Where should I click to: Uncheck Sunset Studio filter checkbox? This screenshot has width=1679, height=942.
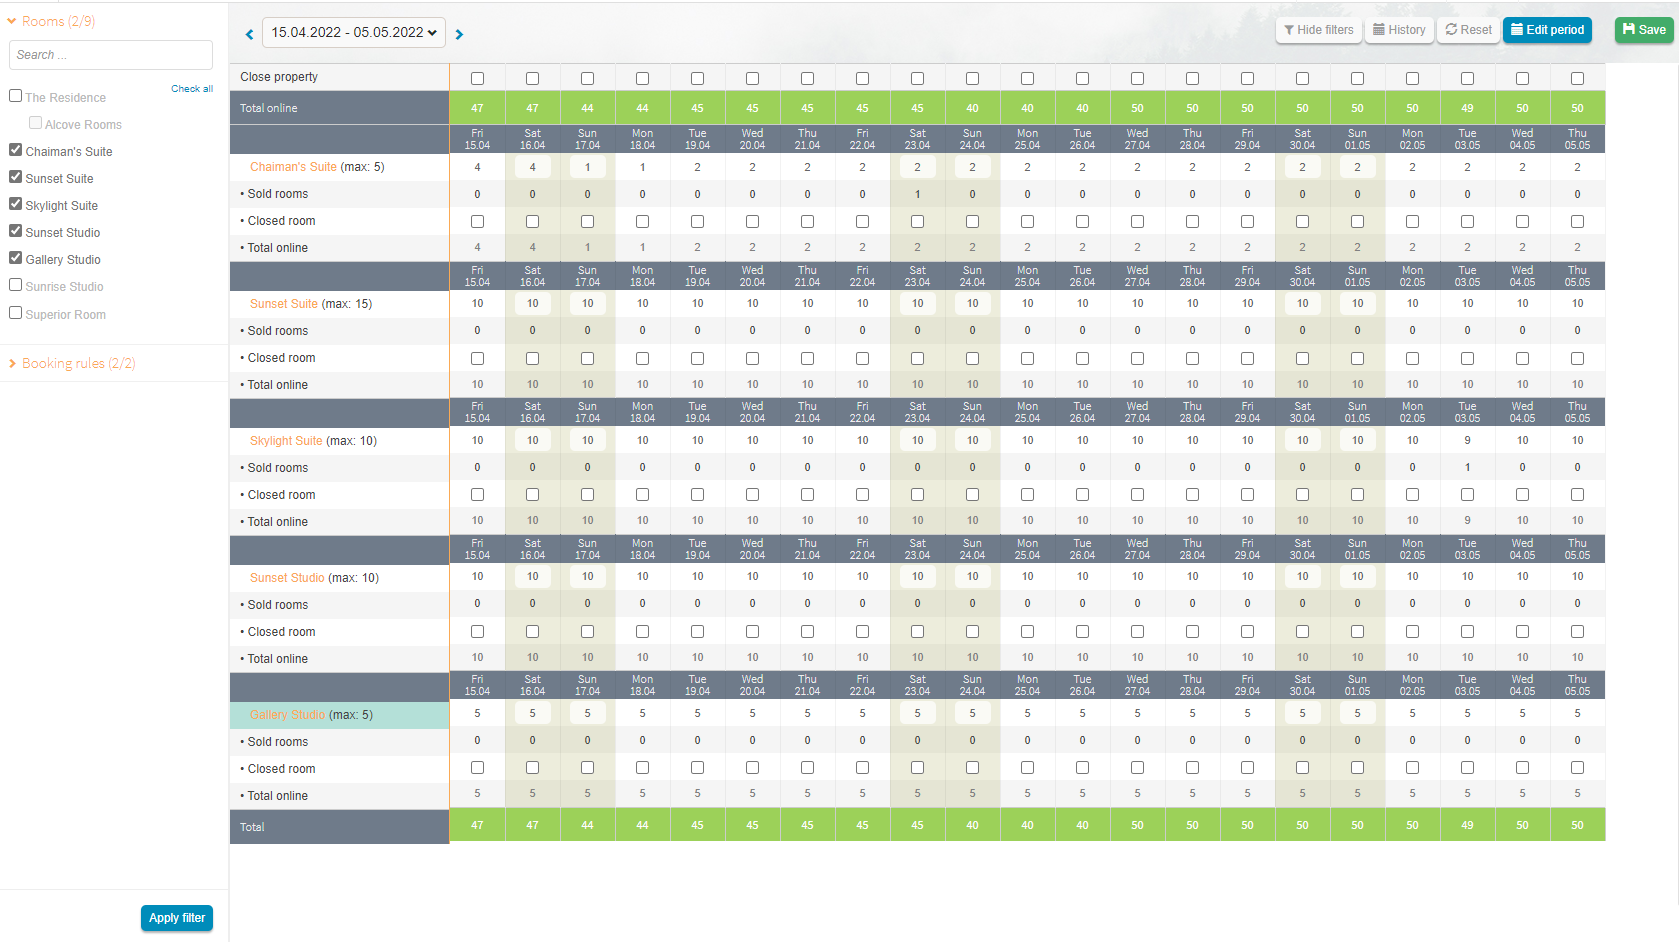tap(15, 231)
